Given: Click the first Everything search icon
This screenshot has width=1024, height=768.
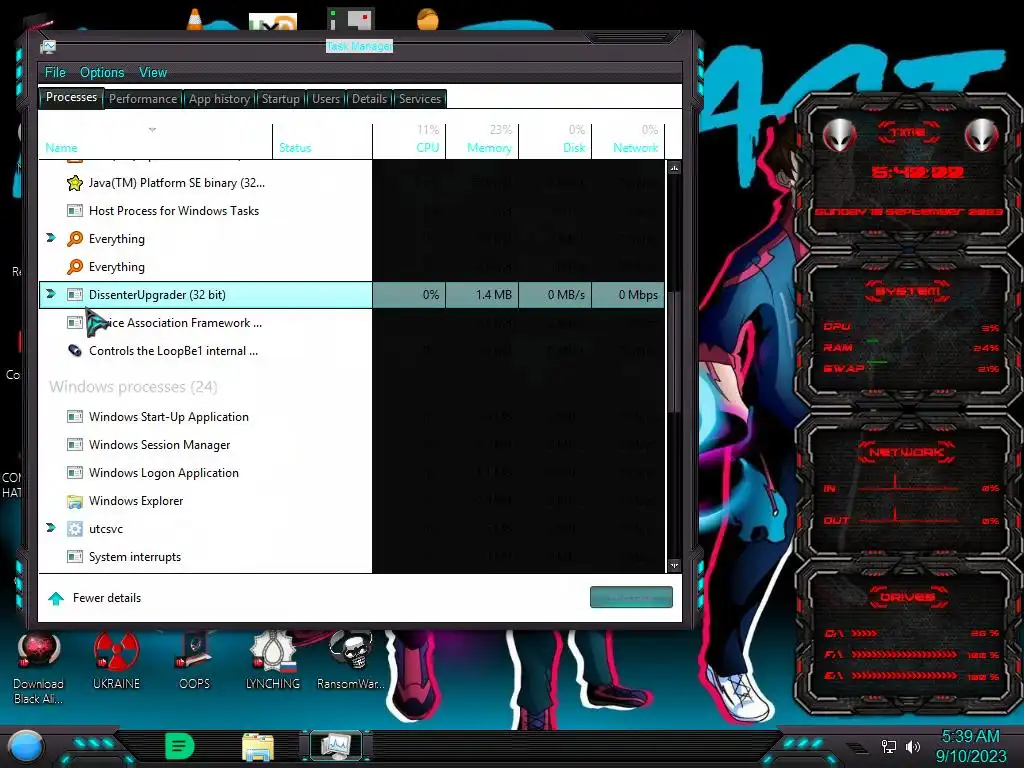Looking at the screenshot, I should [75, 239].
